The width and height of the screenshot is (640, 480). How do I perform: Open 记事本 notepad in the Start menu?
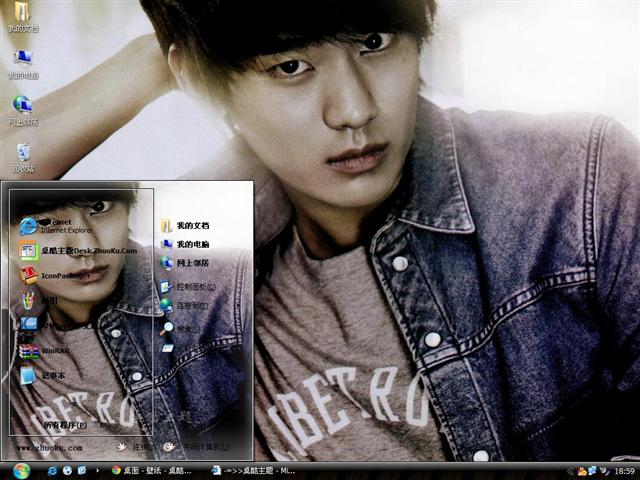point(42,376)
